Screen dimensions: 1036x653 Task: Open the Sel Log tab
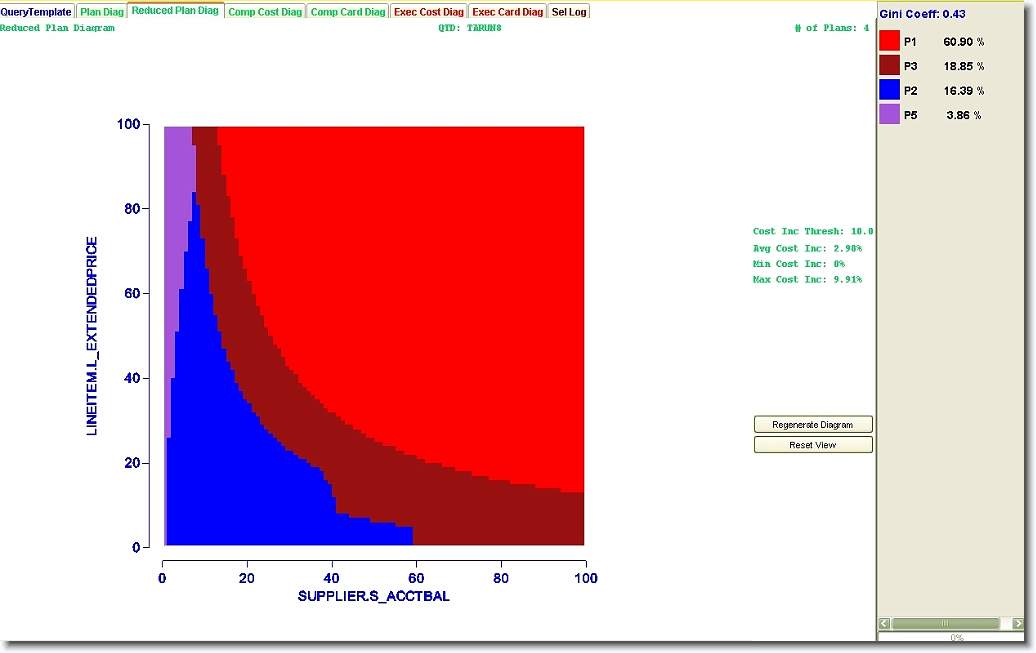point(570,12)
